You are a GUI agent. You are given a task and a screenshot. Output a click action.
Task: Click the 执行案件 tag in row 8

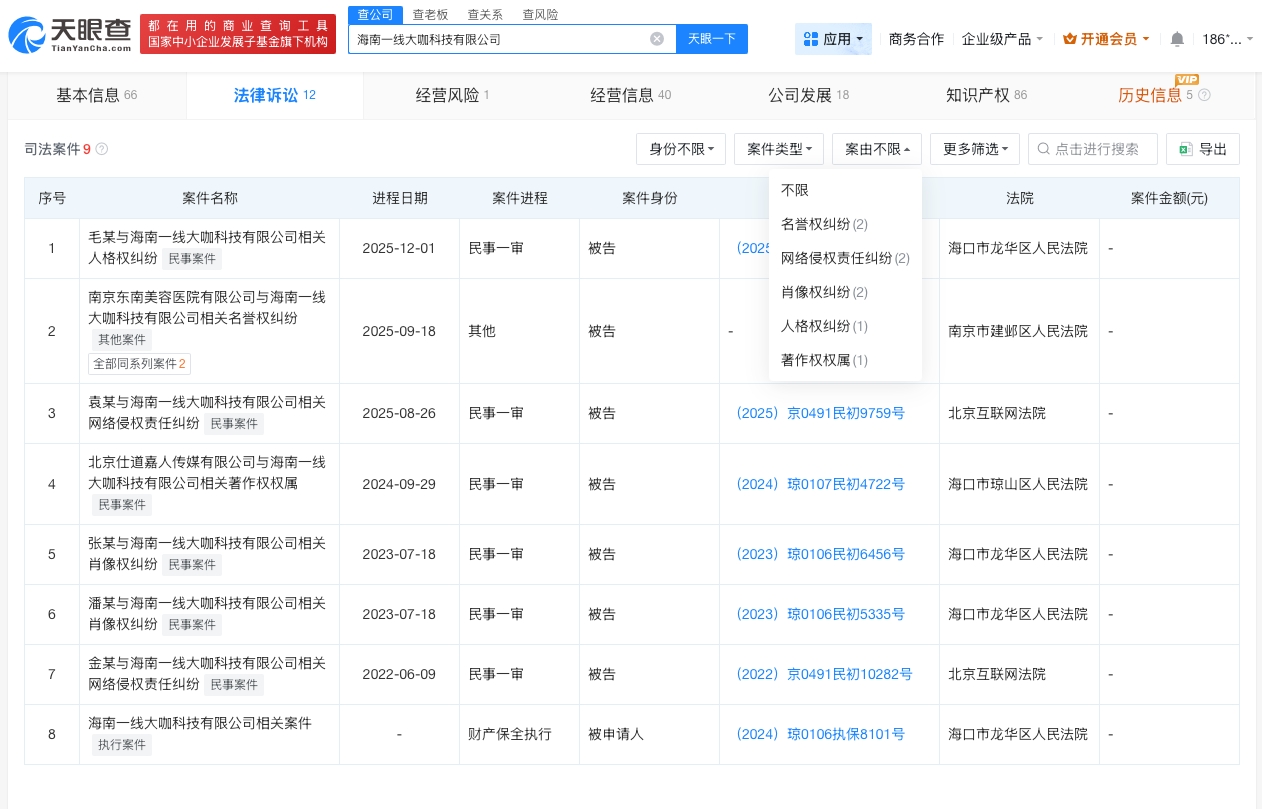121,745
